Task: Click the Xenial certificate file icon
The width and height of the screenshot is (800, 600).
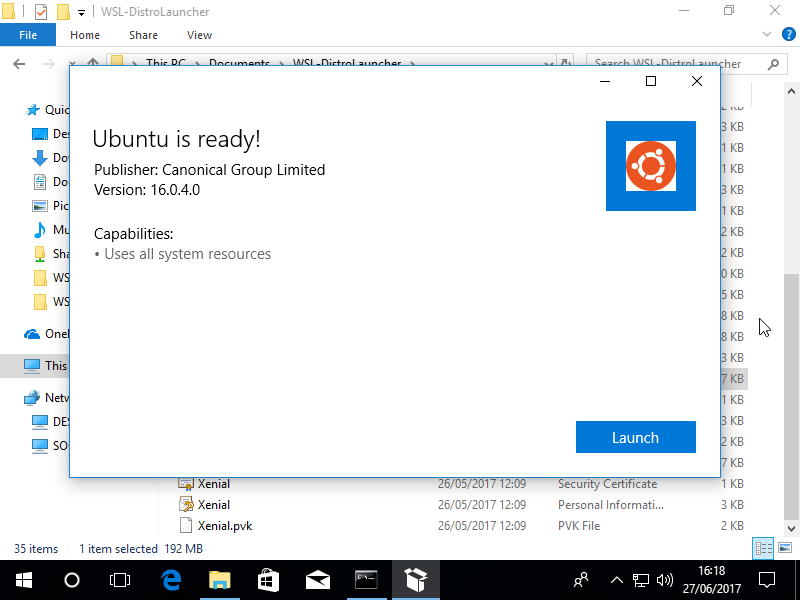Action: [186, 484]
